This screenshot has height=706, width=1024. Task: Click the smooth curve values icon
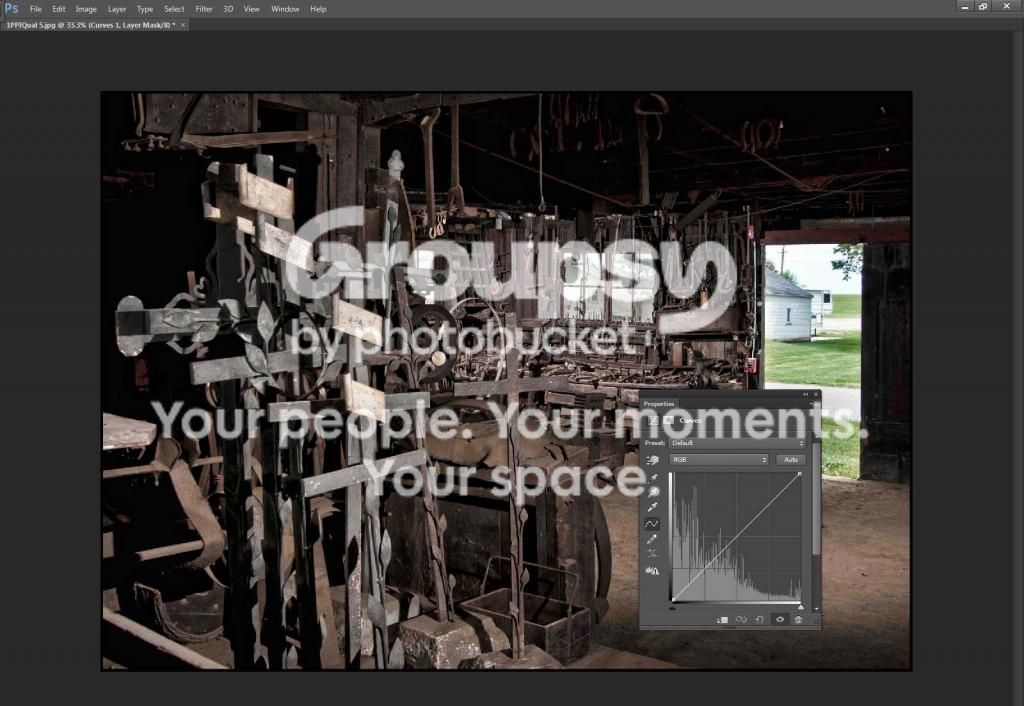652,554
